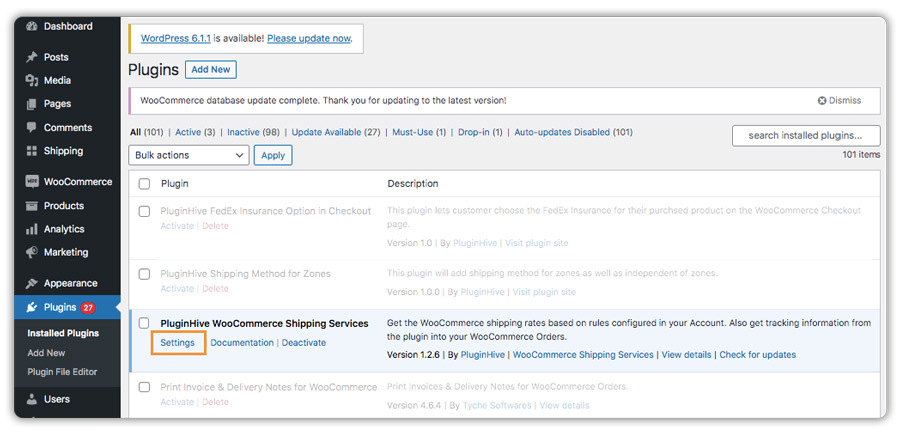
Task: Filter plugins by Update Available (27)
Action: coord(336,132)
